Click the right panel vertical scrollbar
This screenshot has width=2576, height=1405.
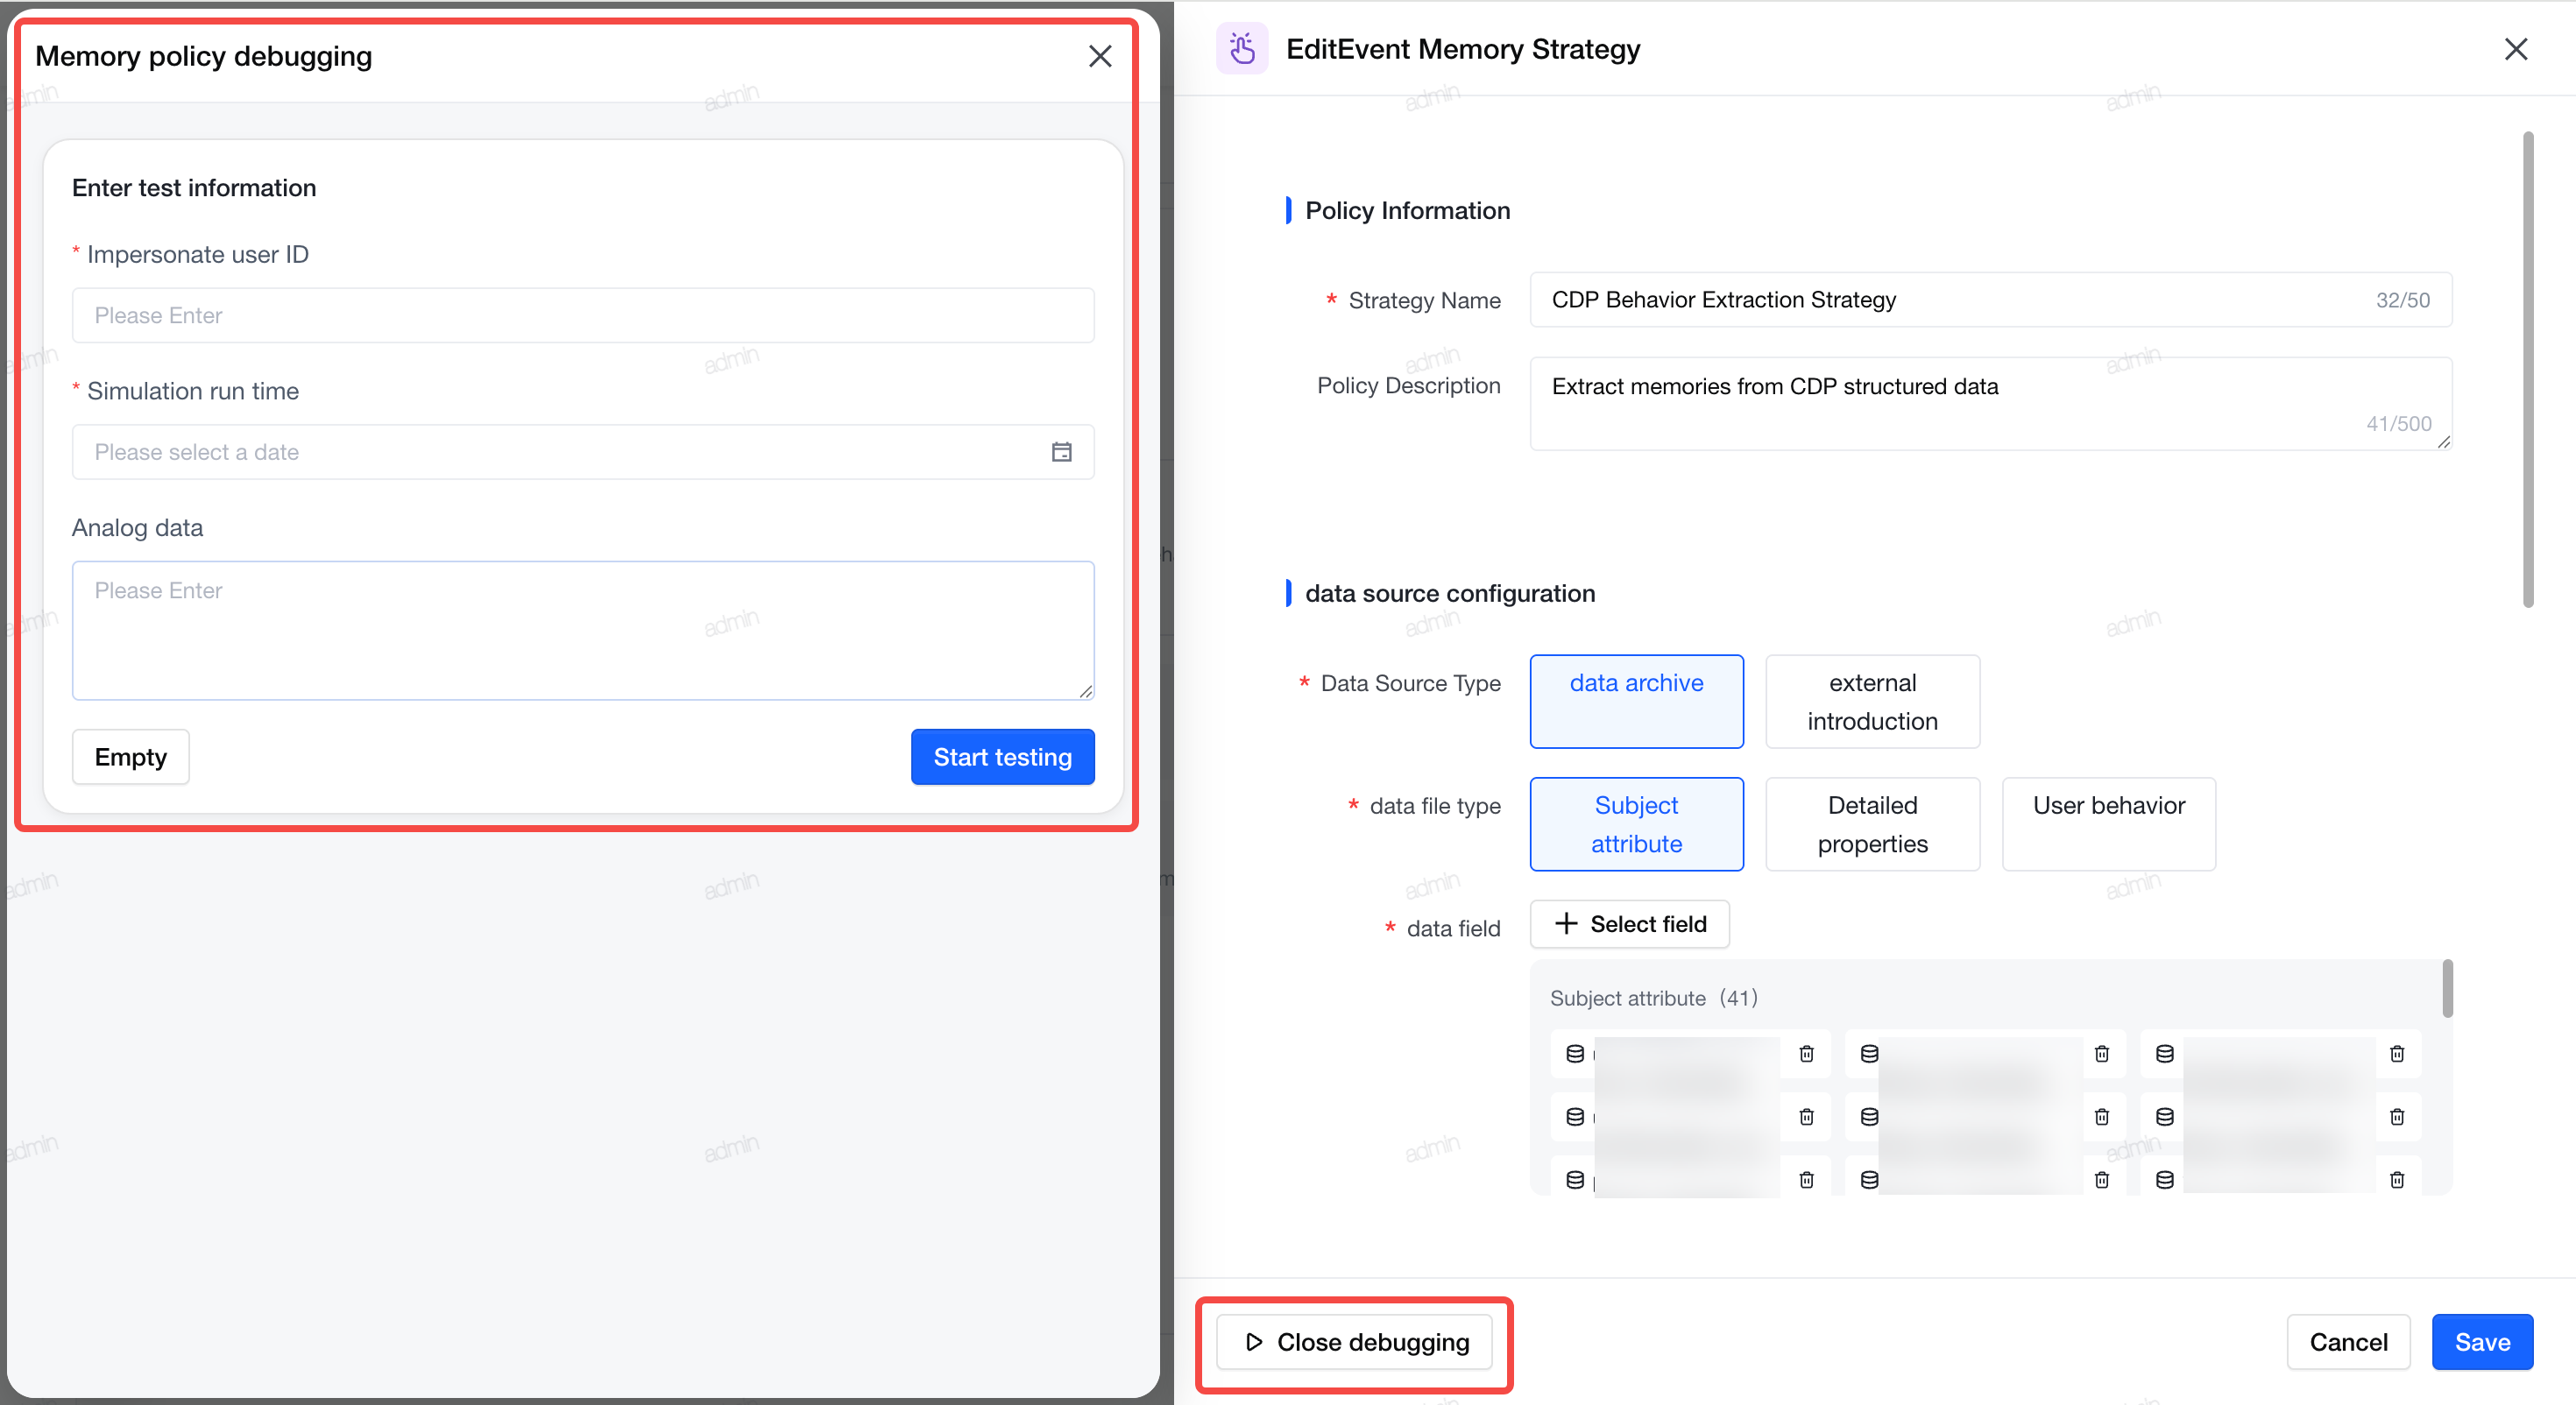[2528, 370]
